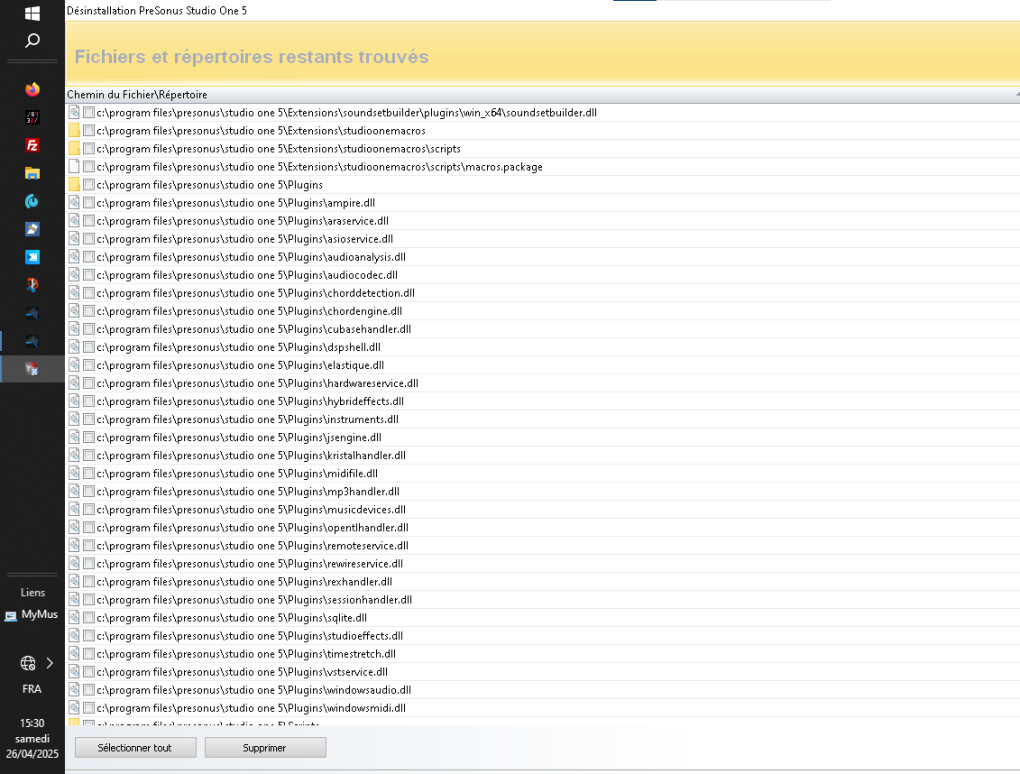This screenshot has height=774, width=1020.
Task: Open the network globe status icon
Action: click(x=28, y=663)
